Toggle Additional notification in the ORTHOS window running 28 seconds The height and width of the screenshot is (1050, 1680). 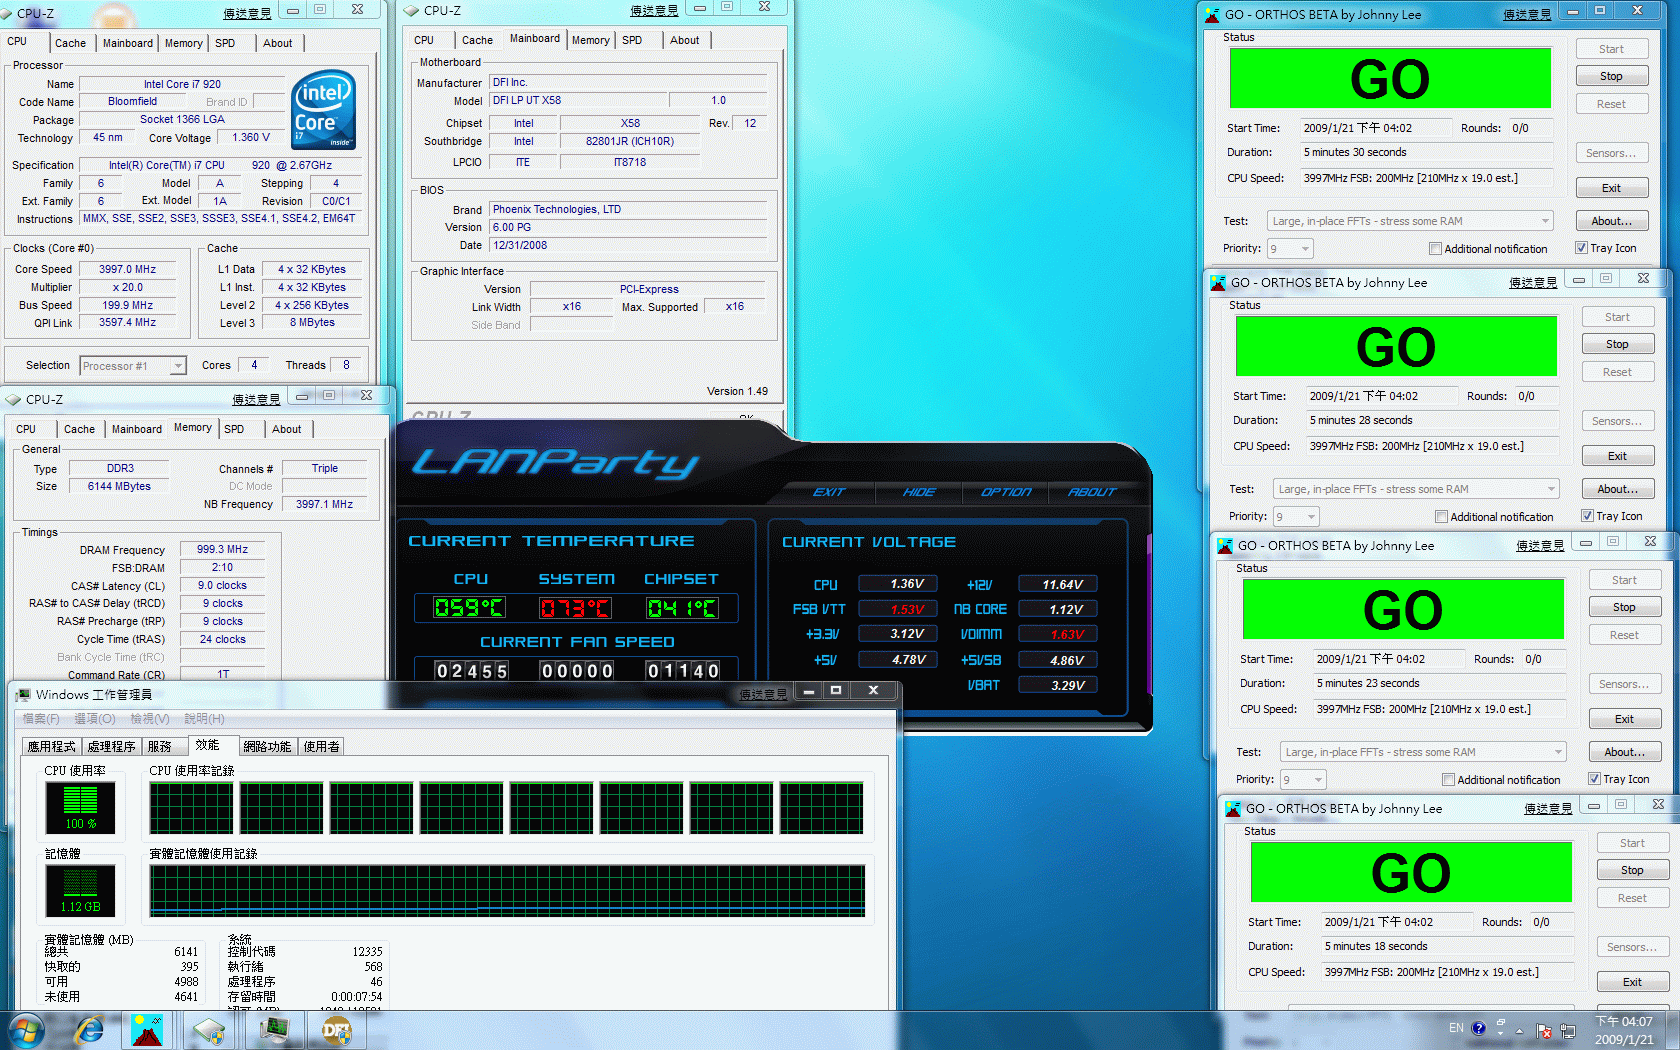[1441, 516]
